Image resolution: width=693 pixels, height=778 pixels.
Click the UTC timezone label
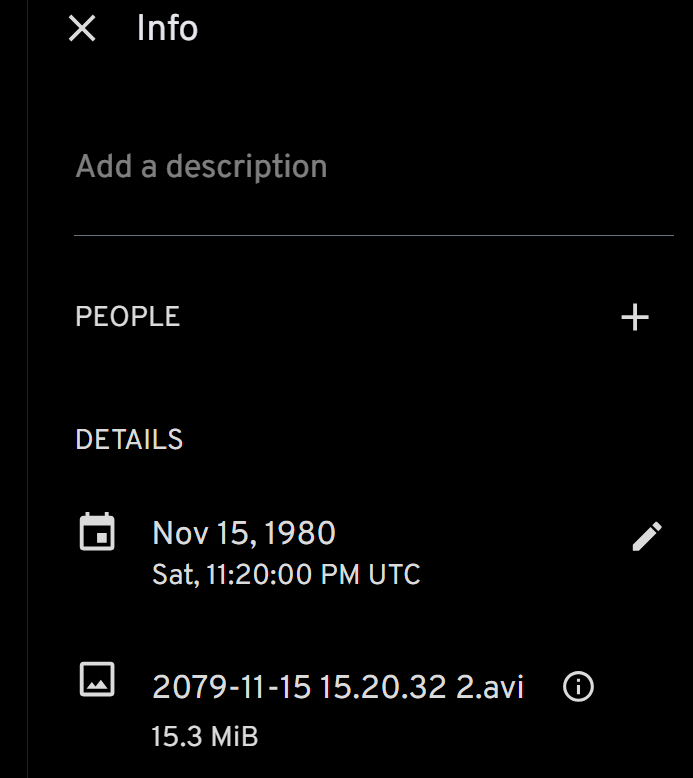click(398, 575)
